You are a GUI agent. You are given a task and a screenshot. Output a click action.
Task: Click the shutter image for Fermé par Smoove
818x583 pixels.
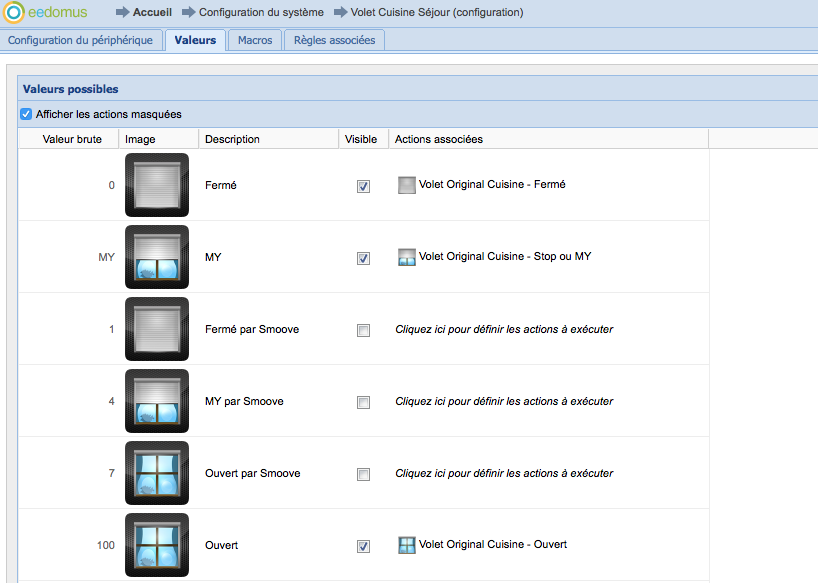click(x=157, y=329)
